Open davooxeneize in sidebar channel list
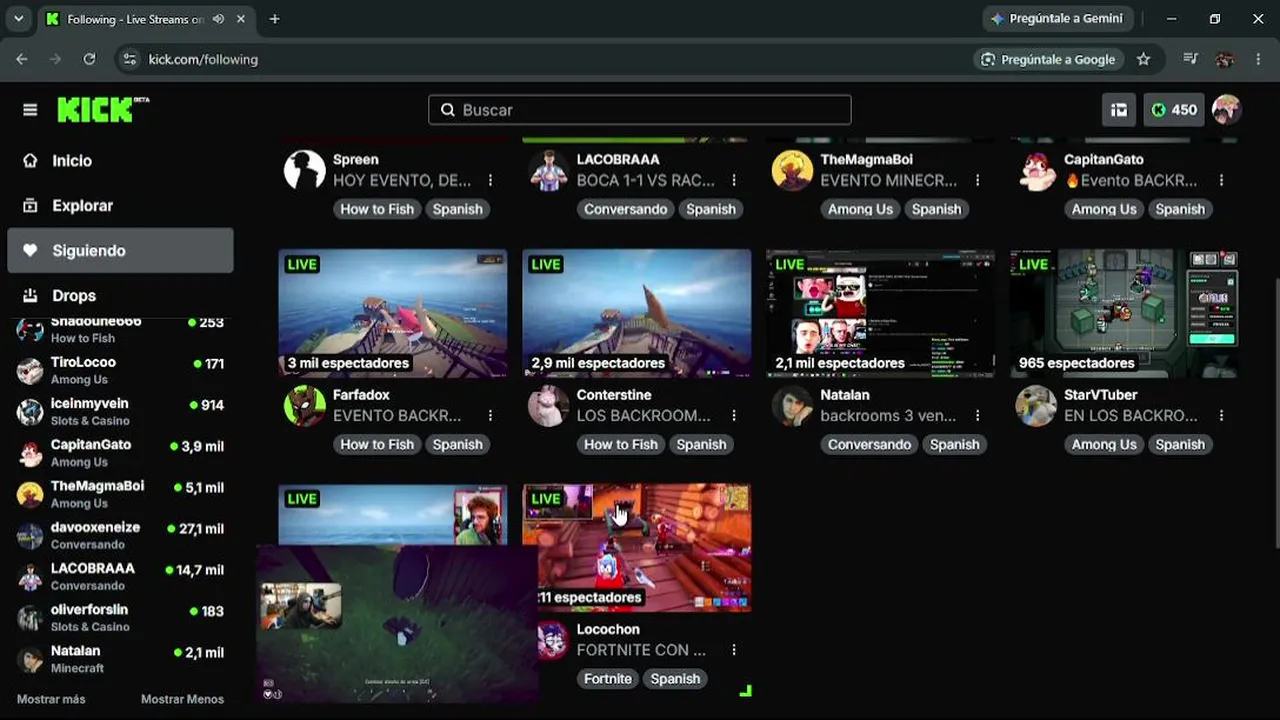This screenshot has width=1280, height=720. (120, 535)
